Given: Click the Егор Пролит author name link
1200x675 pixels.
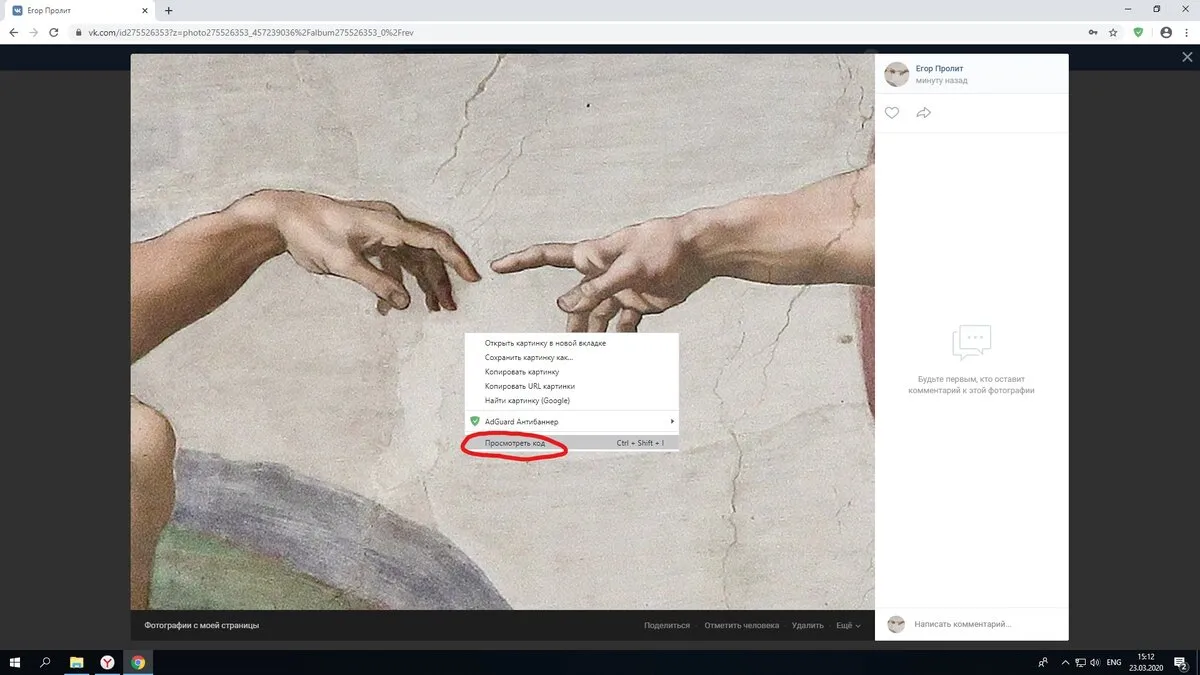Looking at the screenshot, I should point(940,68).
